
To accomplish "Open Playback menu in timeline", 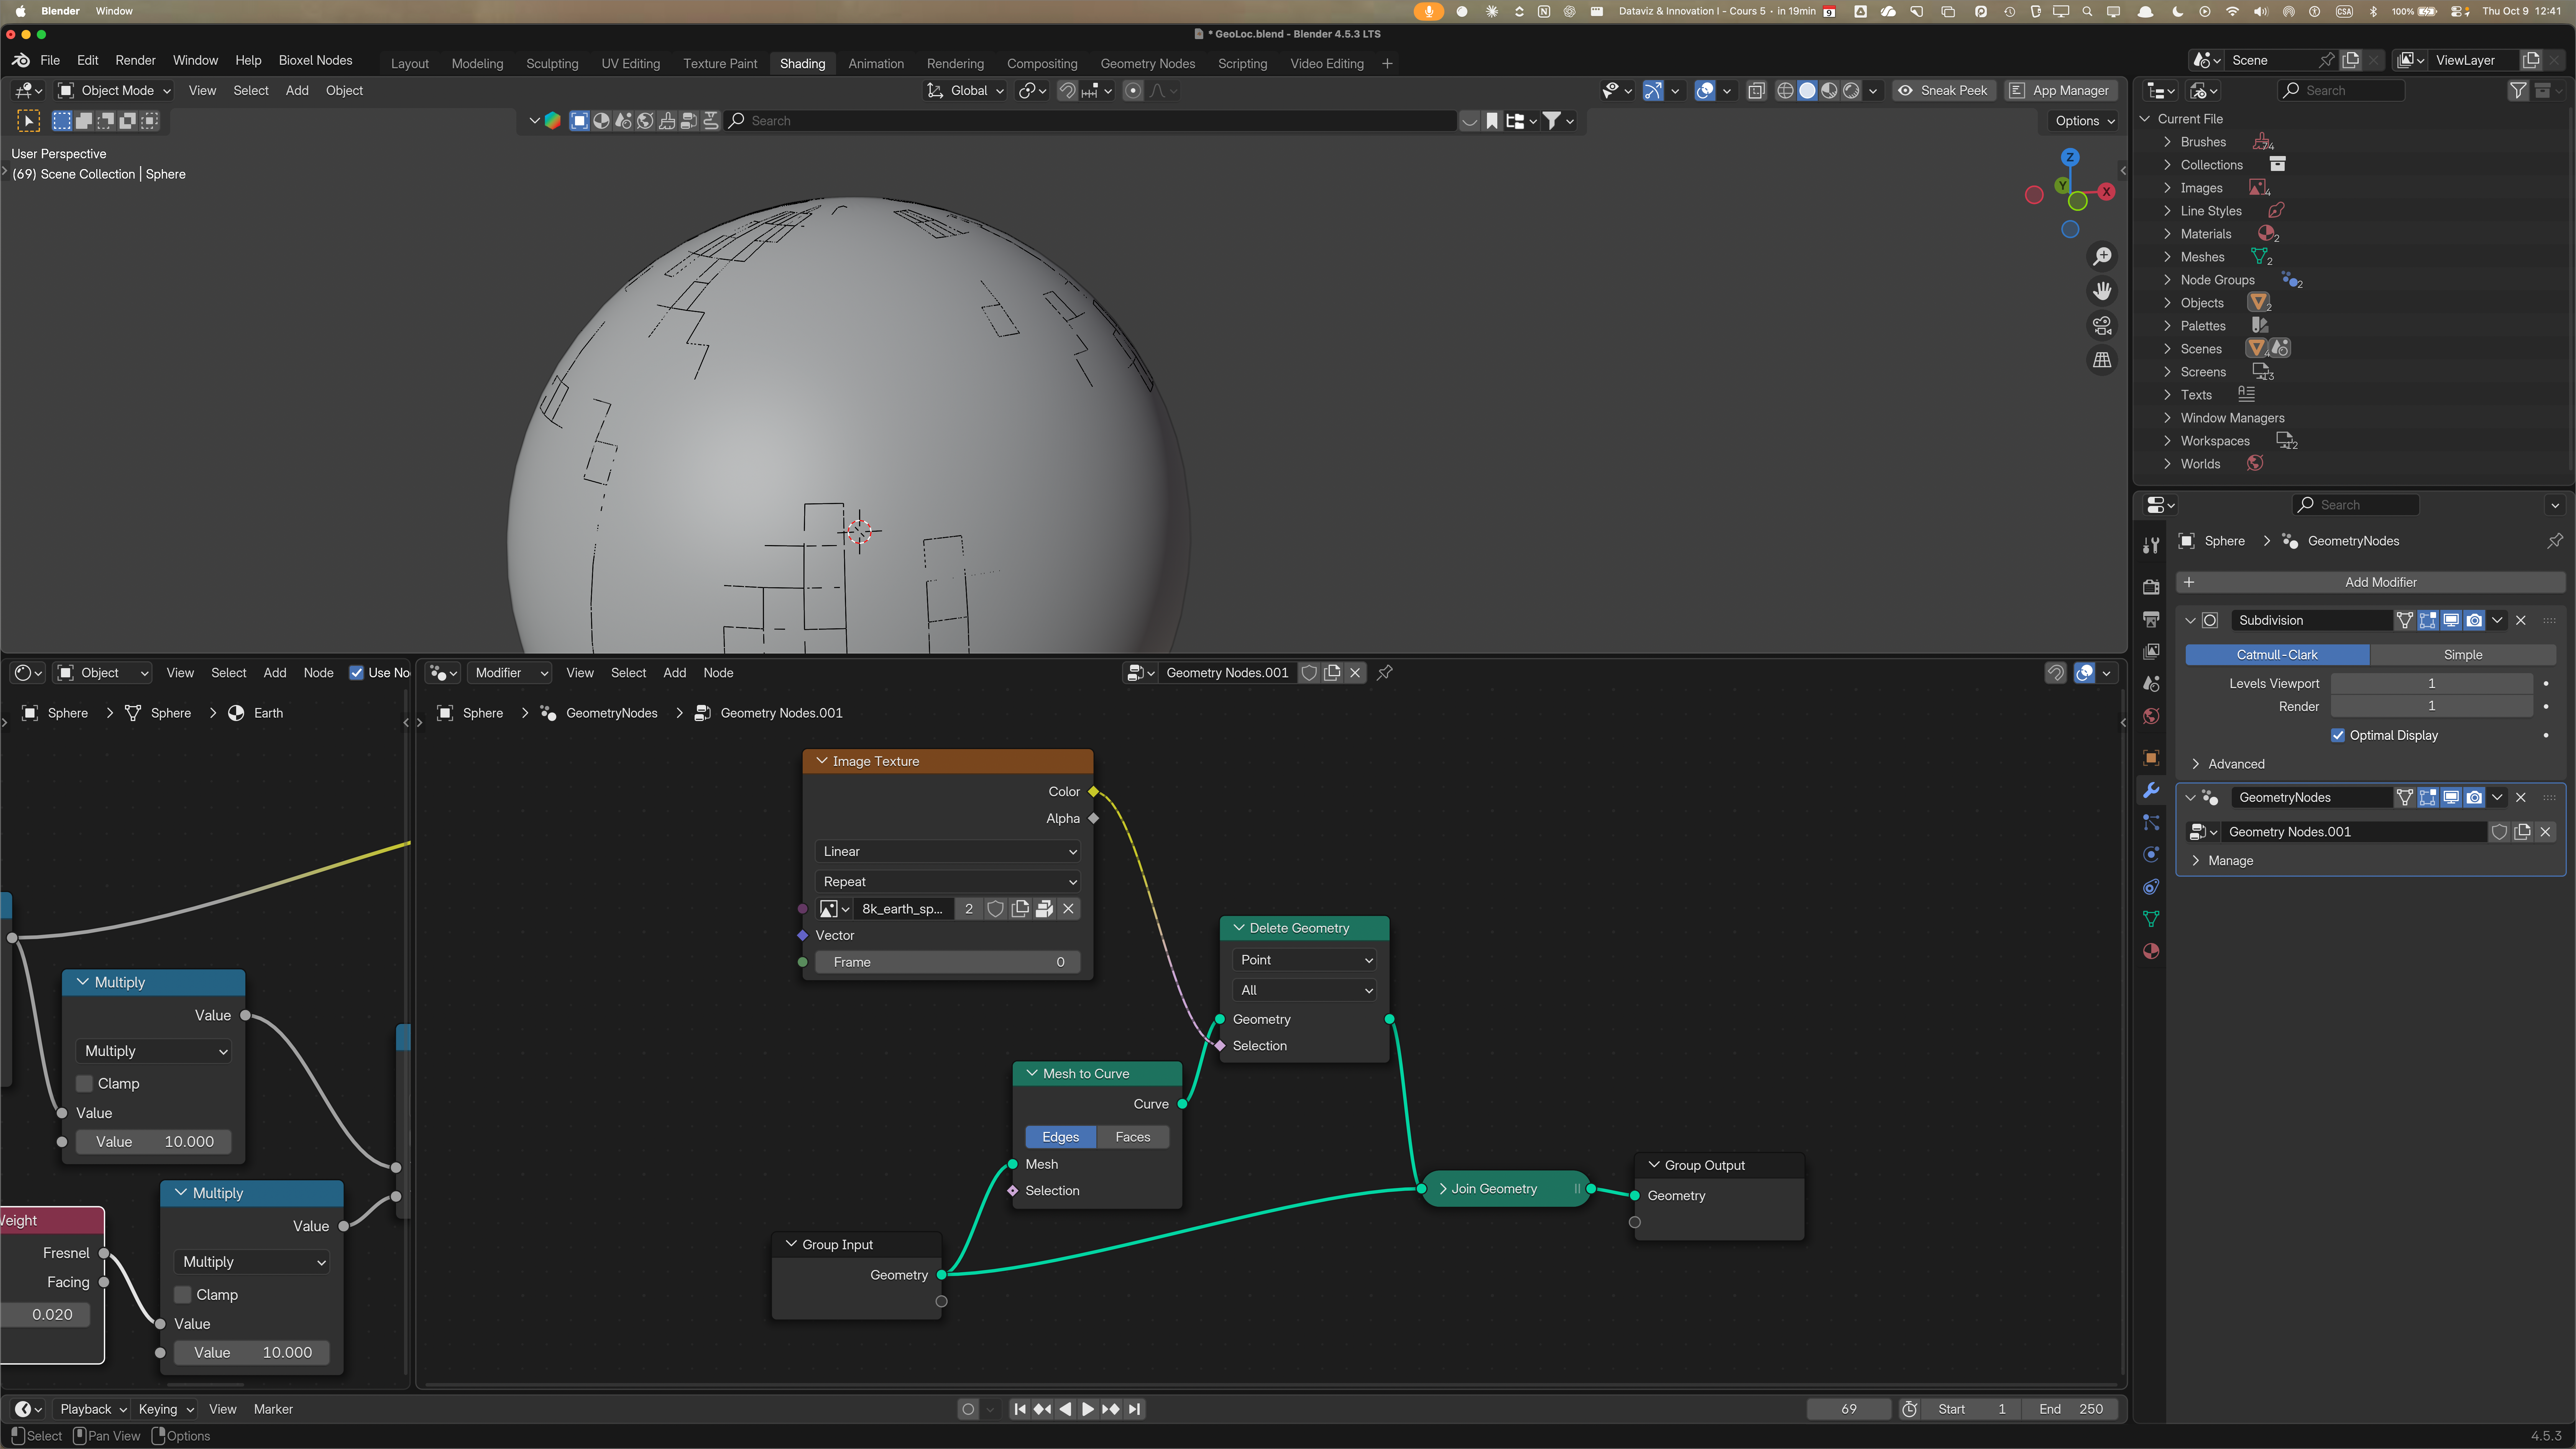I will tap(93, 1410).
